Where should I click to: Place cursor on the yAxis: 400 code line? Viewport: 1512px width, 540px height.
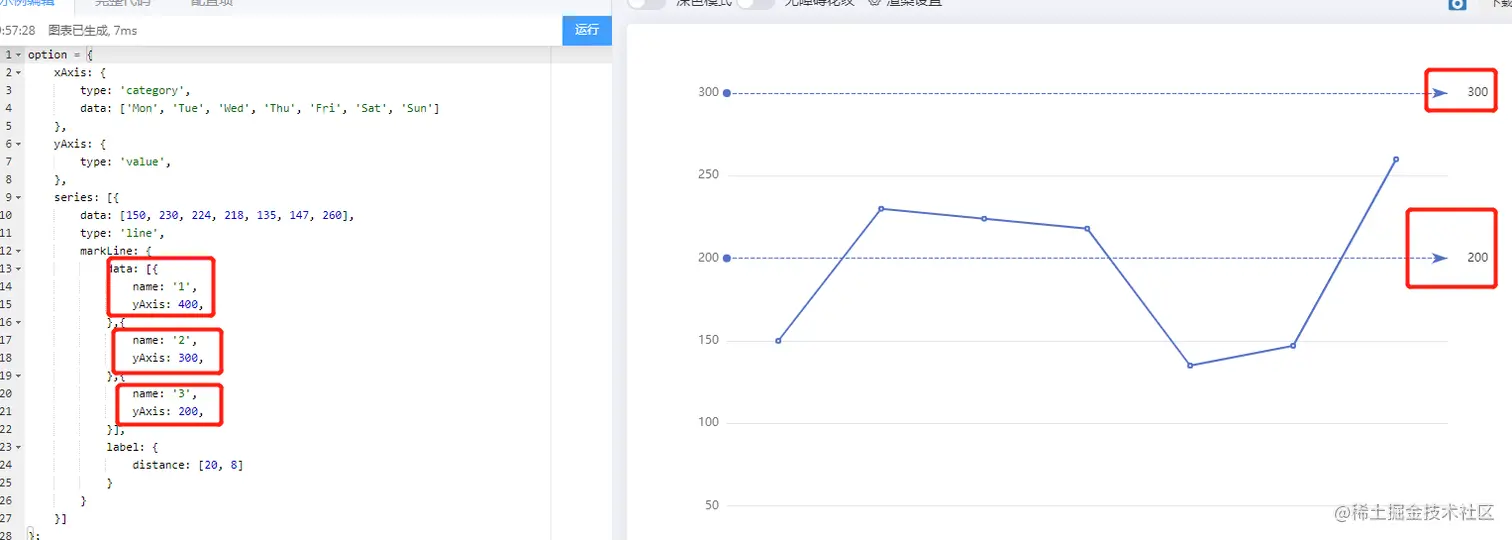pos(173,304)
